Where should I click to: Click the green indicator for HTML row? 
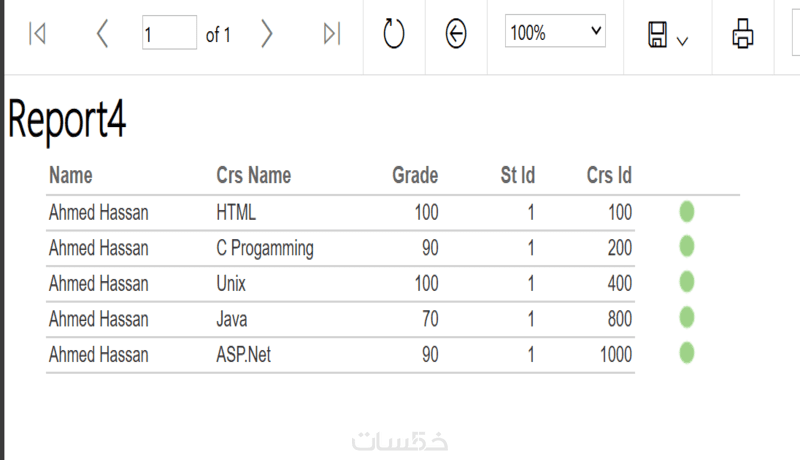[687, 211]
